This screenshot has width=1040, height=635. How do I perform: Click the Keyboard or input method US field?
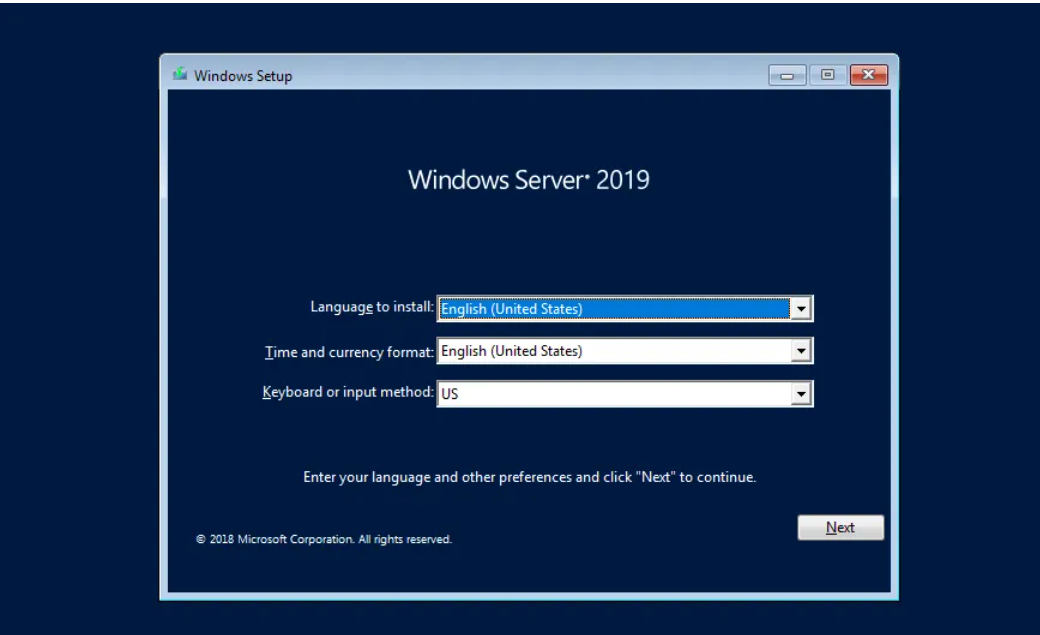[625, 393]
